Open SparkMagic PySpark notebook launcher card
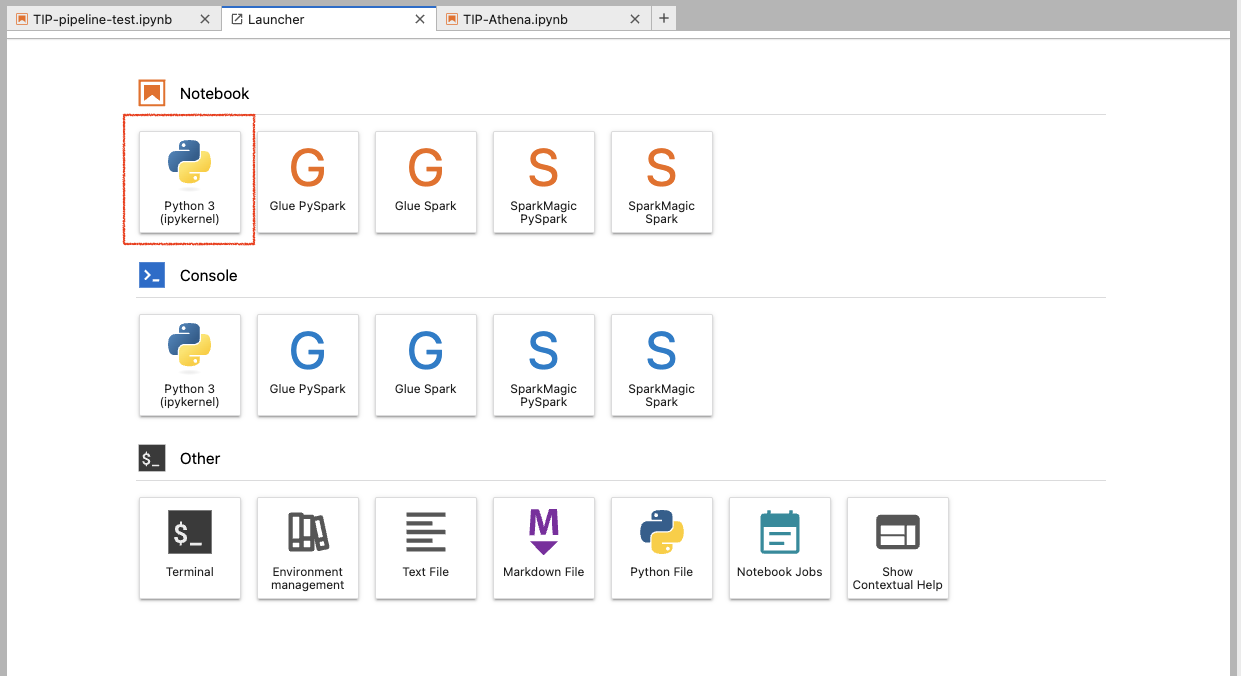Screen dimensions: 1241x676 [544, 182]
